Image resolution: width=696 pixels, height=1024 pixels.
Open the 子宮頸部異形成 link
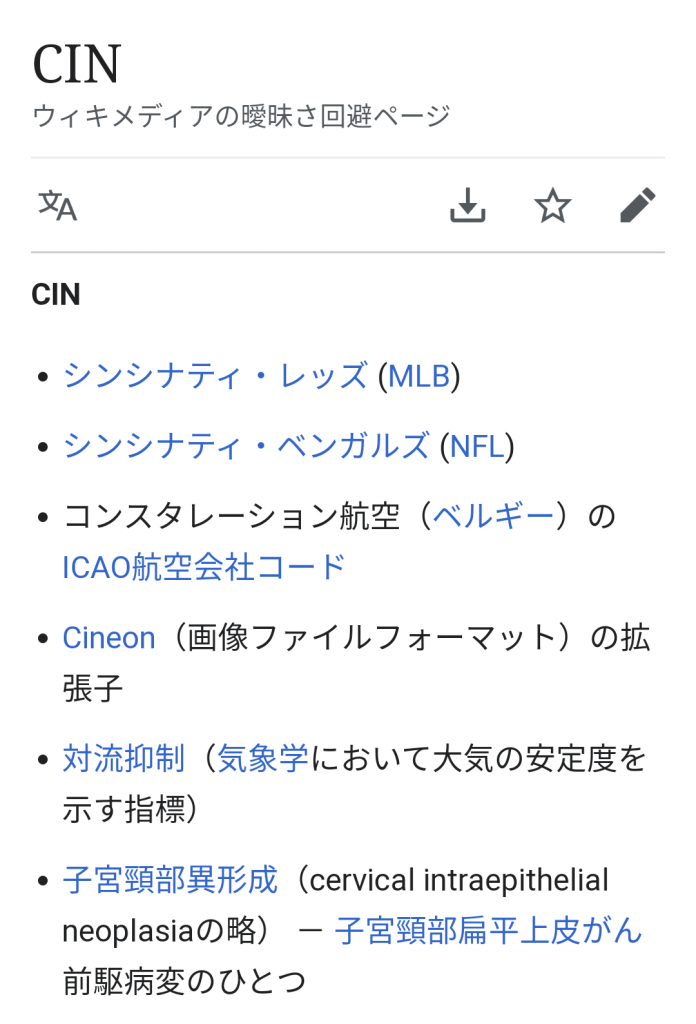point(170,881)
